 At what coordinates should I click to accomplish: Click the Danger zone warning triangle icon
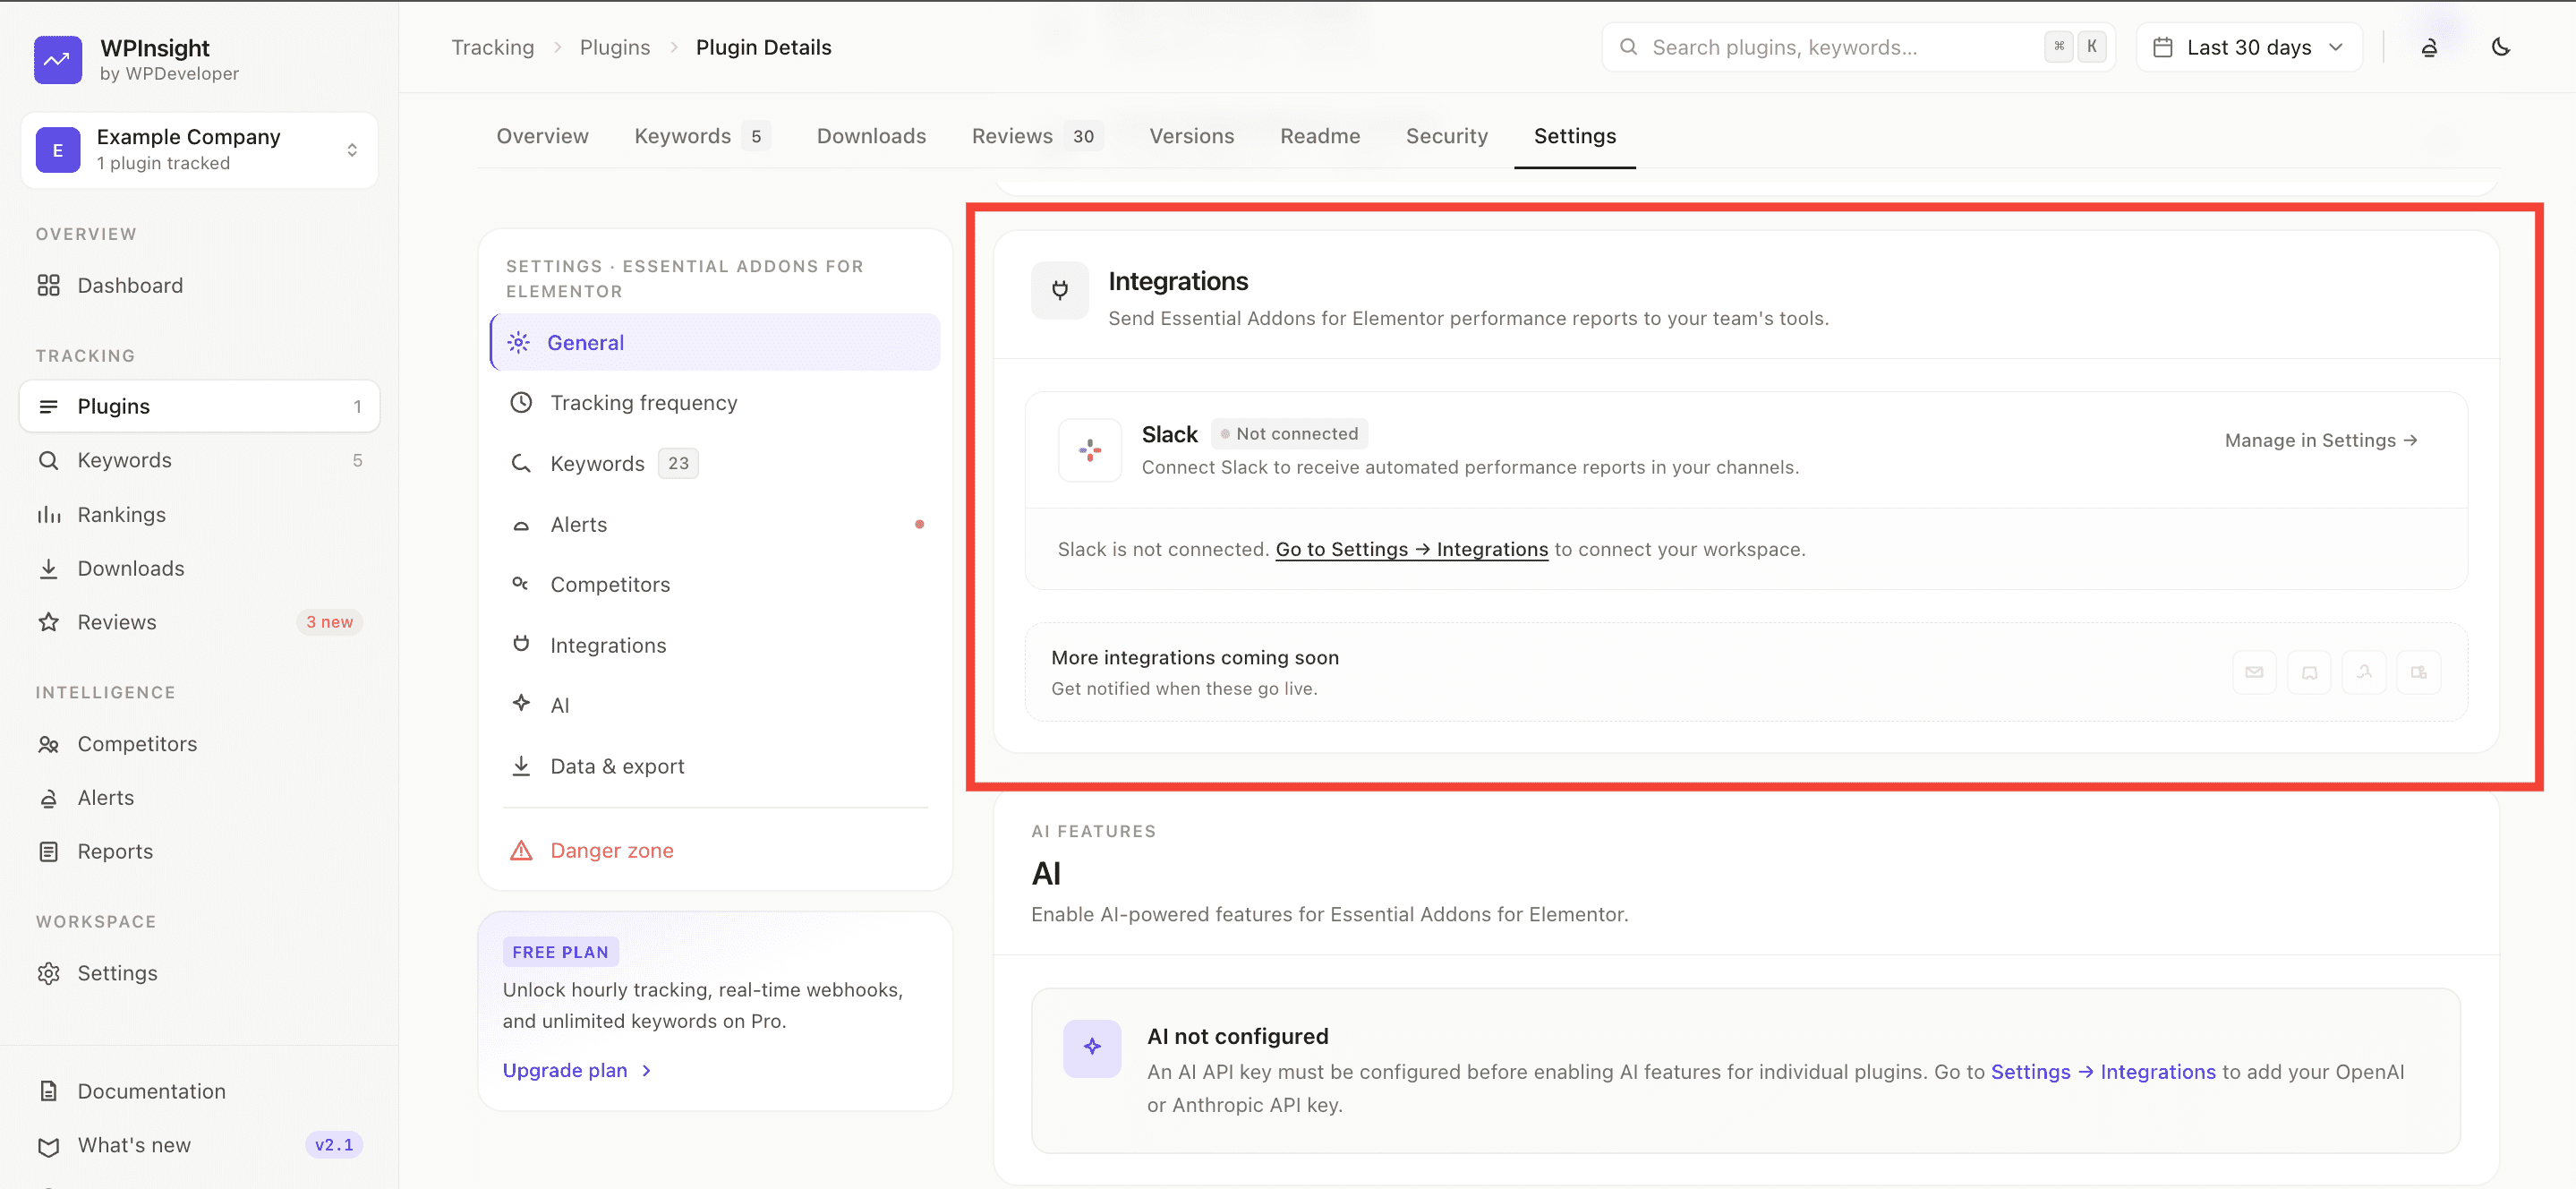pyautogui.click(x=521, y=850)
